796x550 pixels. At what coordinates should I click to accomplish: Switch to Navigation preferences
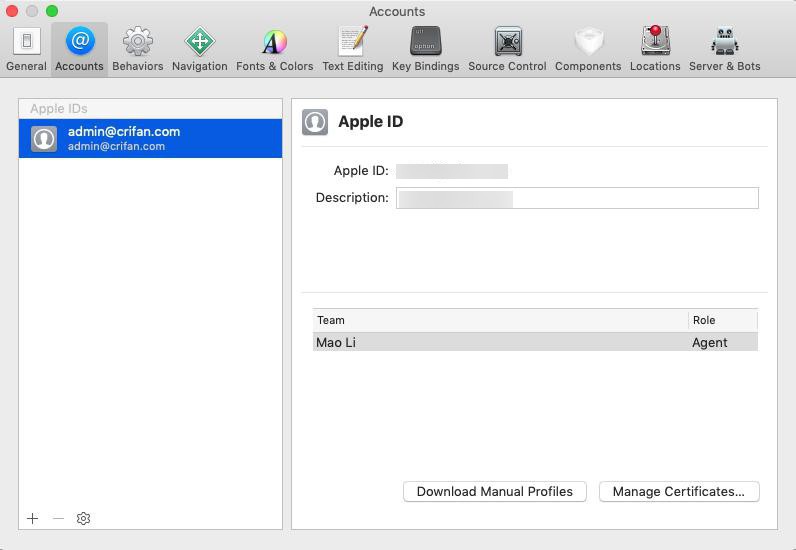[200, 49]
